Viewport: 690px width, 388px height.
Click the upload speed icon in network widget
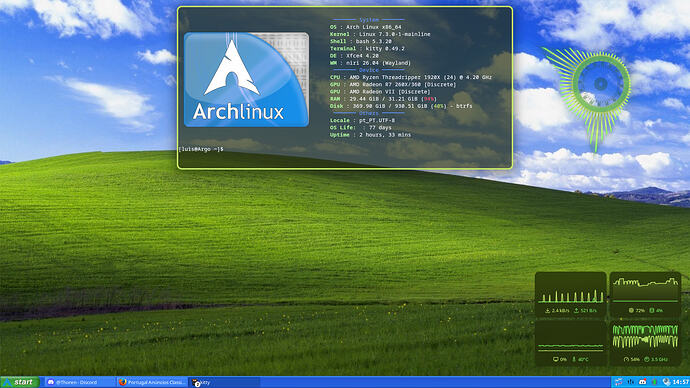[576, 311]
